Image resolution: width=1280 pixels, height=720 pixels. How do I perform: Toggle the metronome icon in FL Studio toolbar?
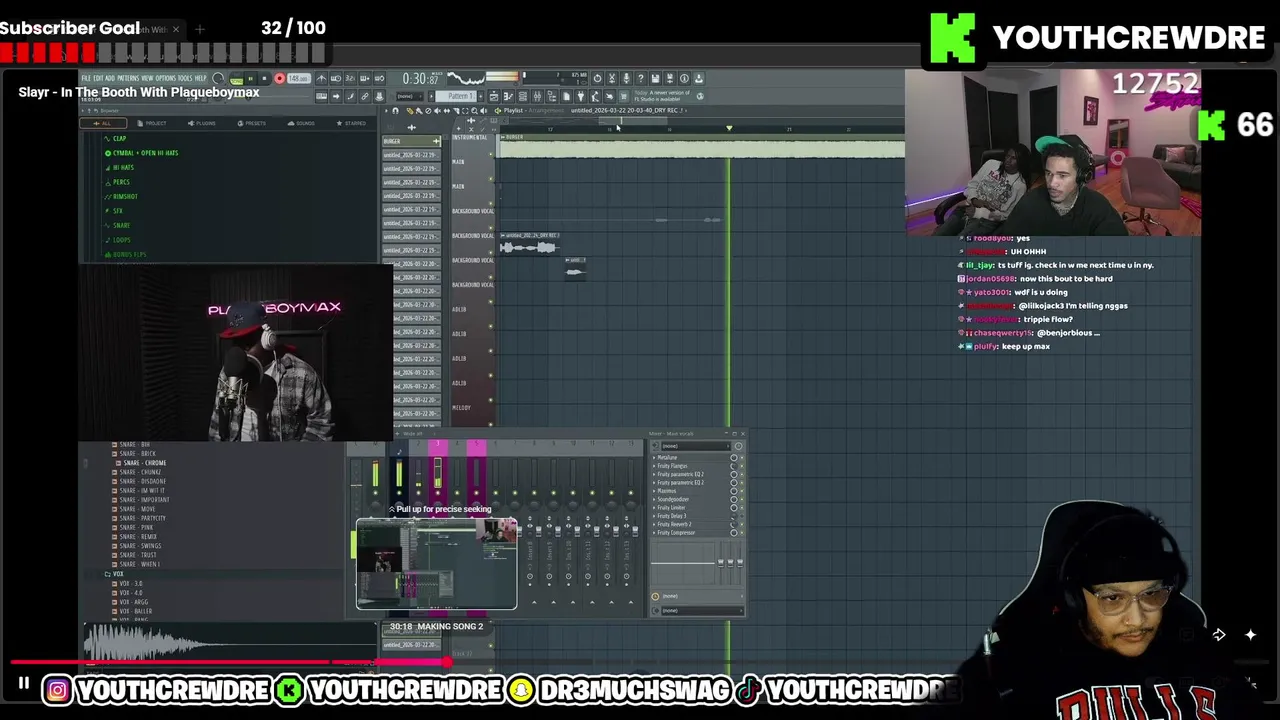[322, 78]
